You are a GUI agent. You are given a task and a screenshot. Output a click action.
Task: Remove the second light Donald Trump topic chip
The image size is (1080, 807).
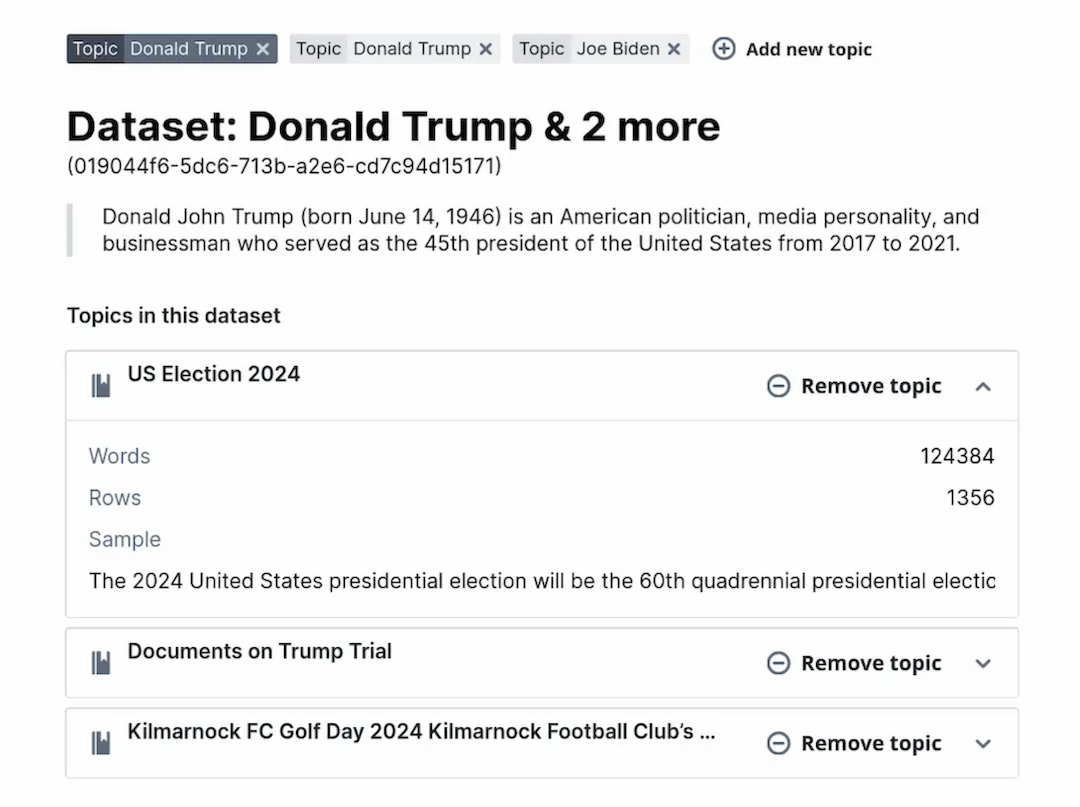485,49
